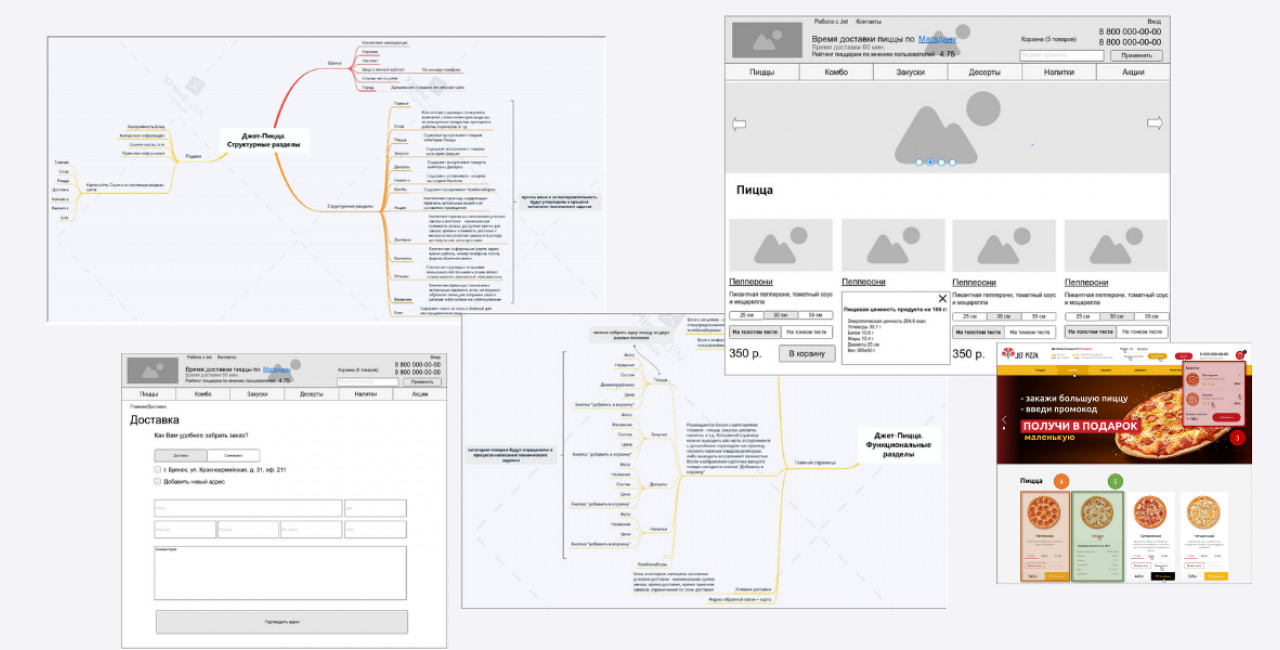Select Подвал node in structural mind map
This screenshot has height=650, width=1280.
[192, 155]
